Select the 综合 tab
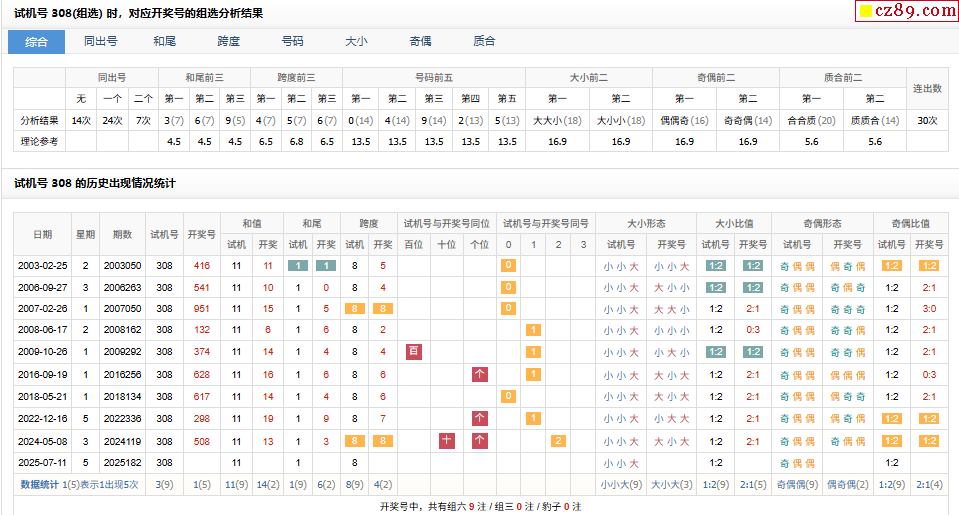 (x=36, y=42)
